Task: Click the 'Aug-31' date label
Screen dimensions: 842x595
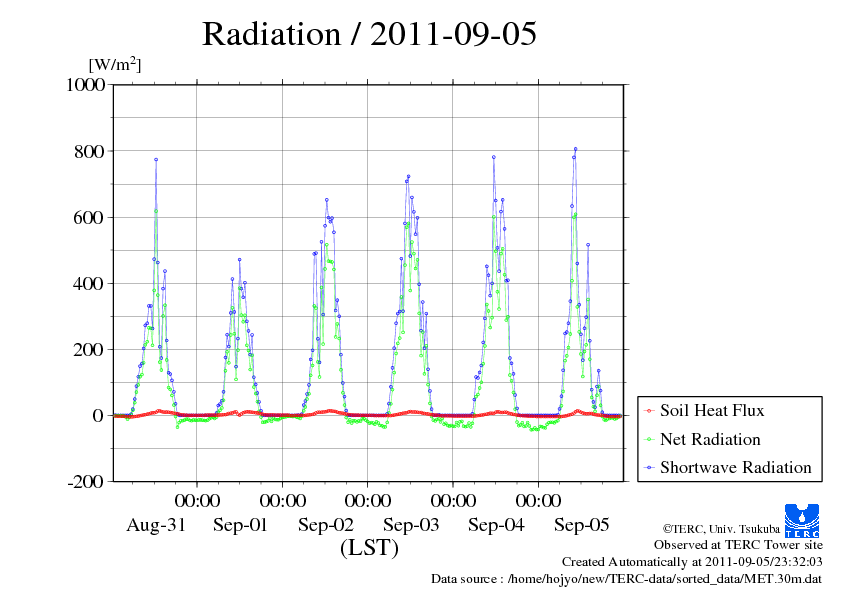Action: click(156, 525)
